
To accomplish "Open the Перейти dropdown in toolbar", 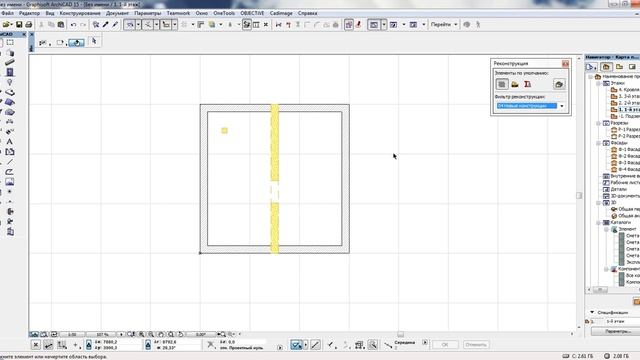I will tap(444, 24).
